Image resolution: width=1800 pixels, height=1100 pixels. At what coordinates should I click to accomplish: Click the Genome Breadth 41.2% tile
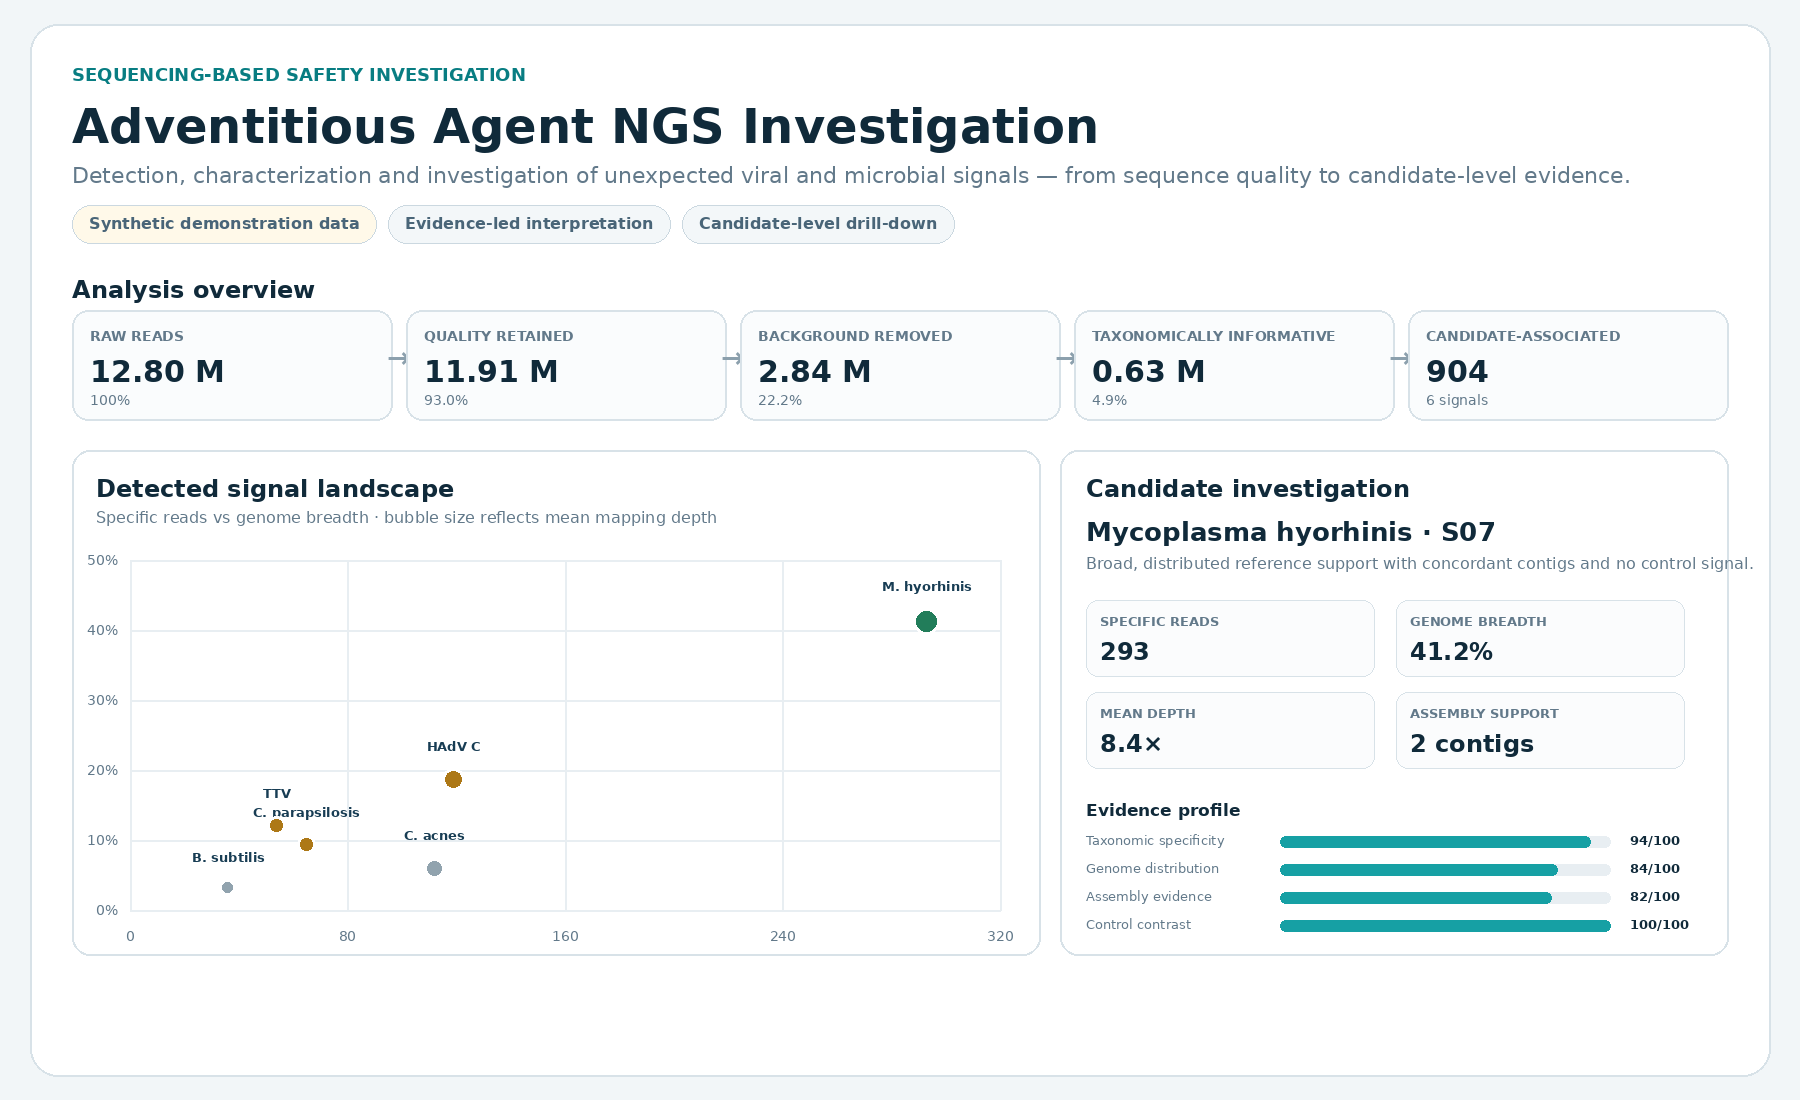[1540, 639]
